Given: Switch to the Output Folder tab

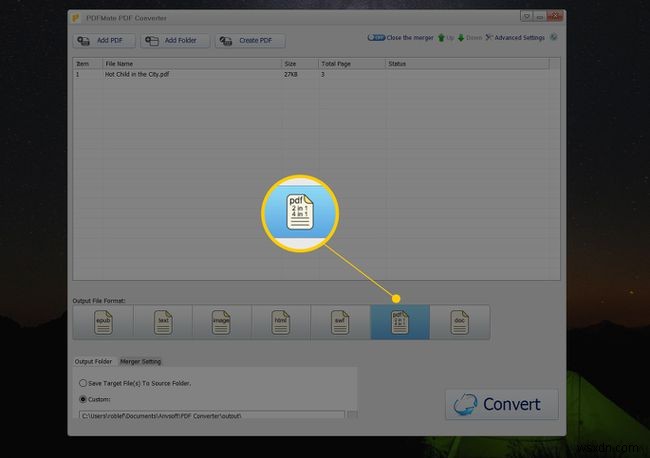Looking at the screenshot, I should (93, 361).
